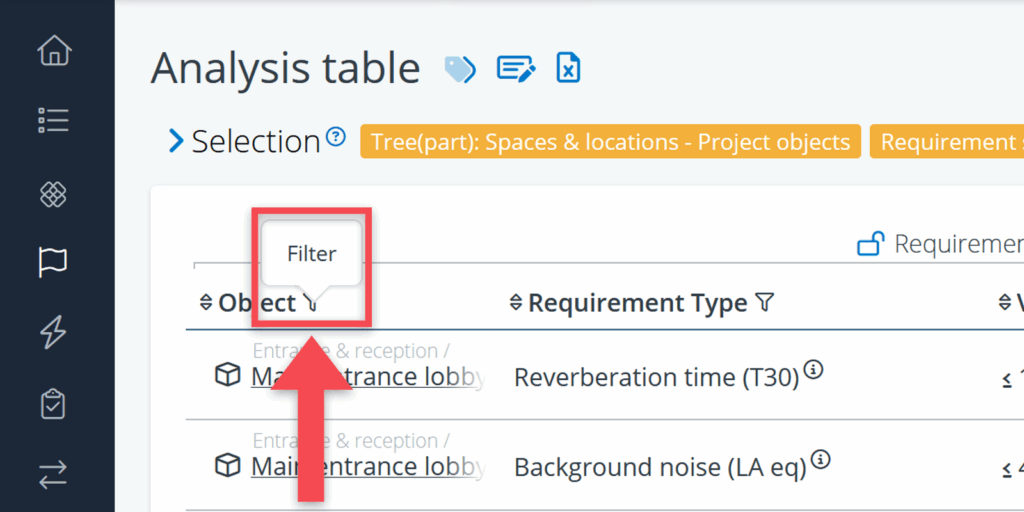
Task: Click the edit note icon in title
Action: point(515,69)
